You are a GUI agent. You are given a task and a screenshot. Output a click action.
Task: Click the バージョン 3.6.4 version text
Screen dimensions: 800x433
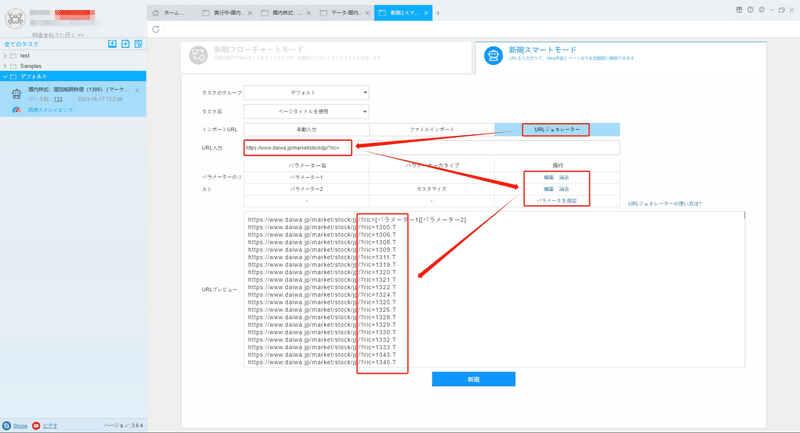(x=123, y=425)
